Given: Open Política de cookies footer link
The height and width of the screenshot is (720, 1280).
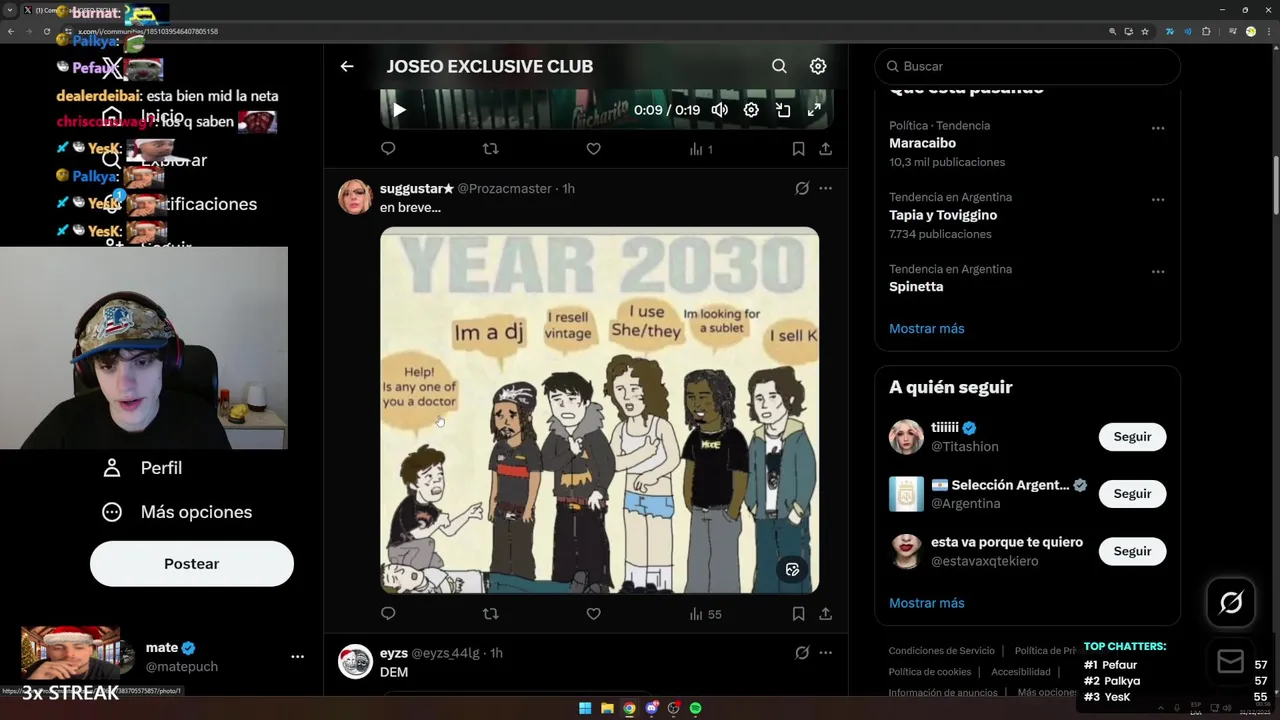Looking at the screenshot, I should (930, 672).
